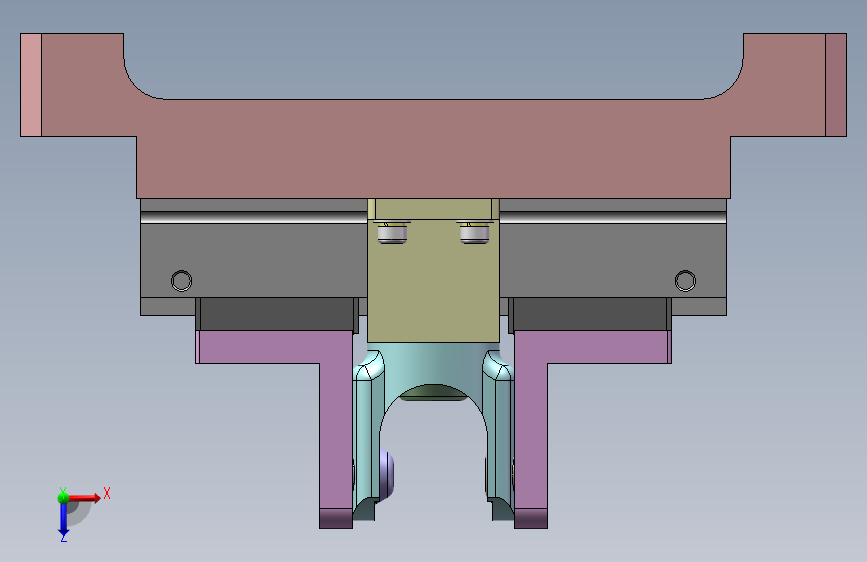Pick the left dark gray slider carriage

pos(276,314)
